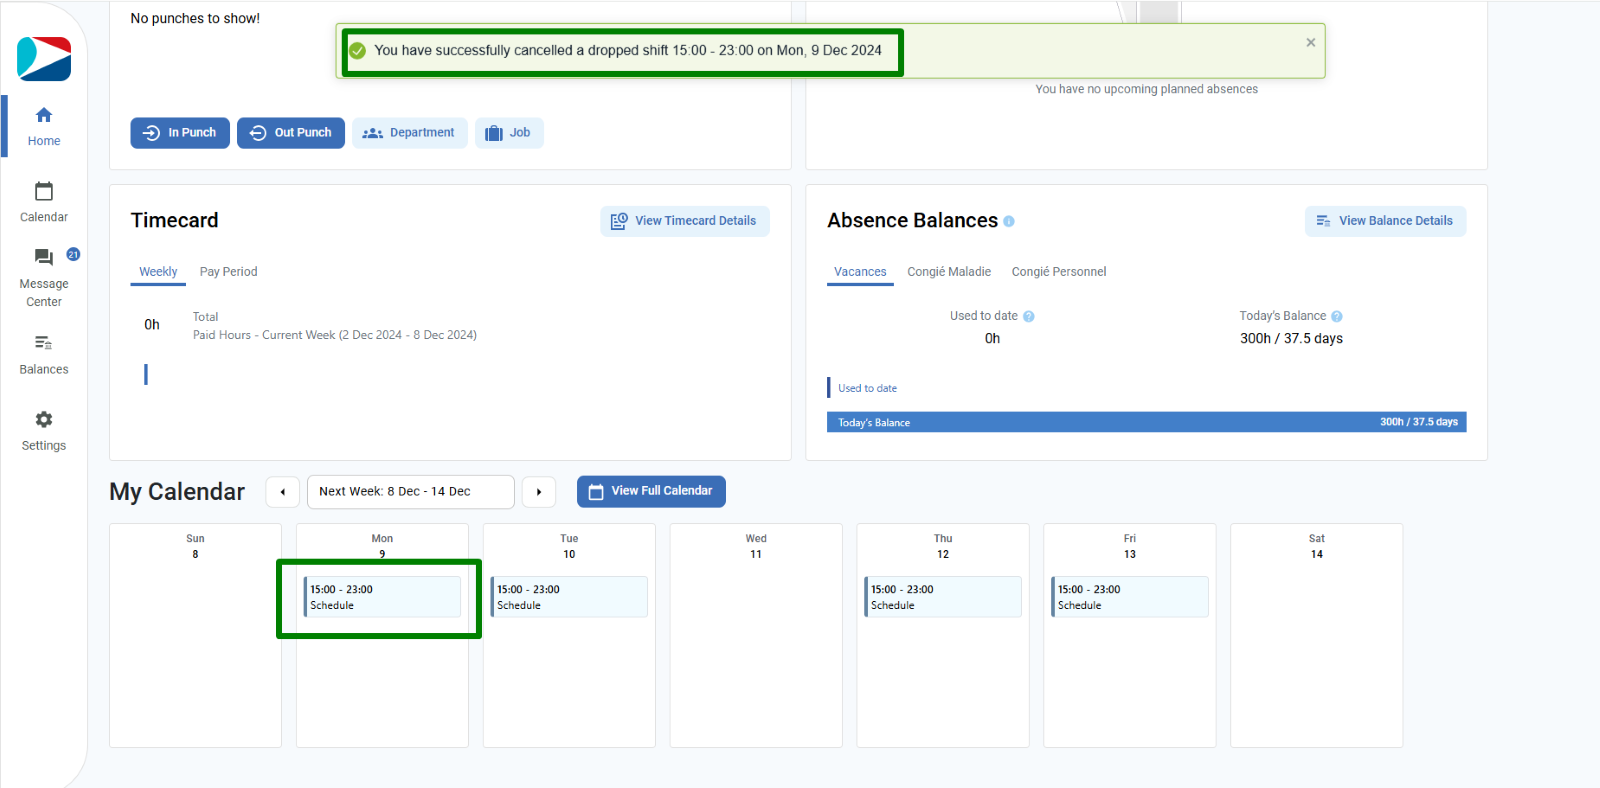Click the Paid Hours - Current Week text
This screenshot has height=788, width=1600.
click(335, 335)
